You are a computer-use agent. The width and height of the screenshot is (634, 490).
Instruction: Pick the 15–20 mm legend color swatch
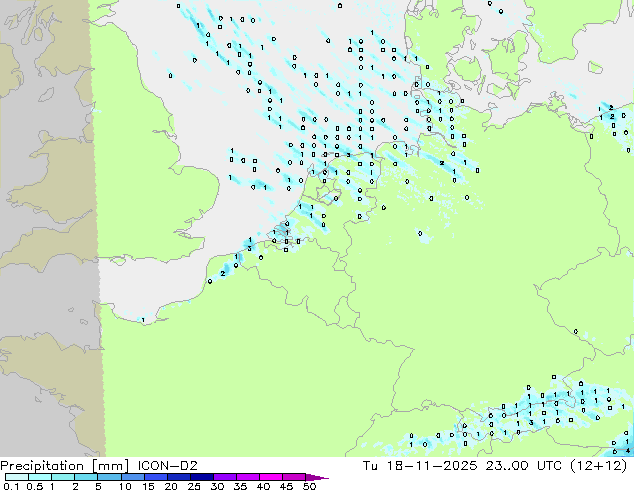coord(155,477)
